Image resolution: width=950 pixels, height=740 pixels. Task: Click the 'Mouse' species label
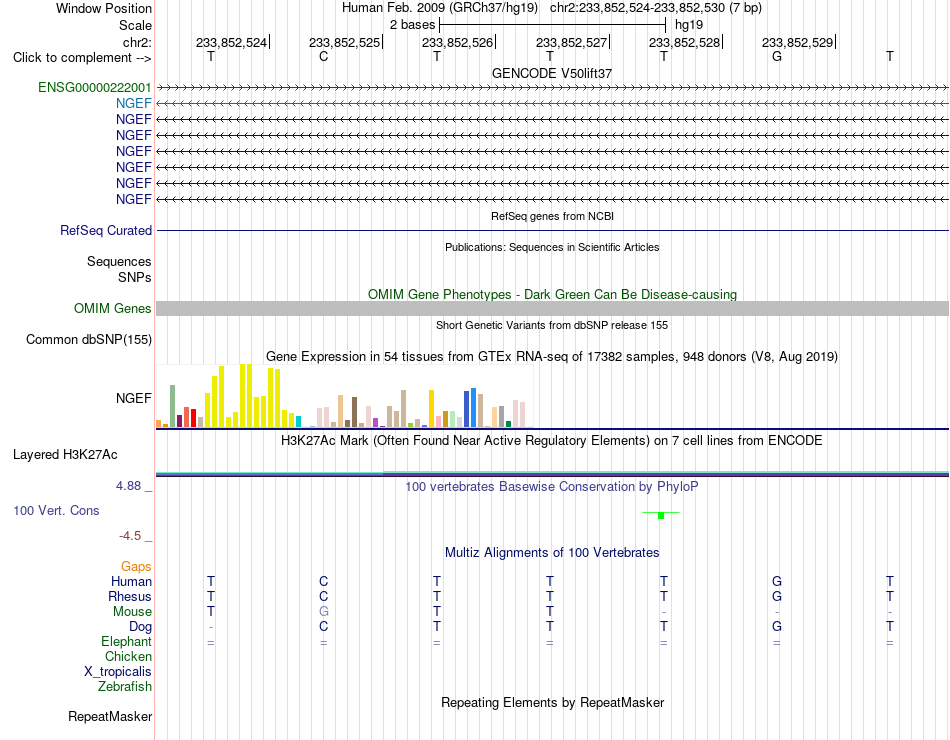[x=132, y=612]
